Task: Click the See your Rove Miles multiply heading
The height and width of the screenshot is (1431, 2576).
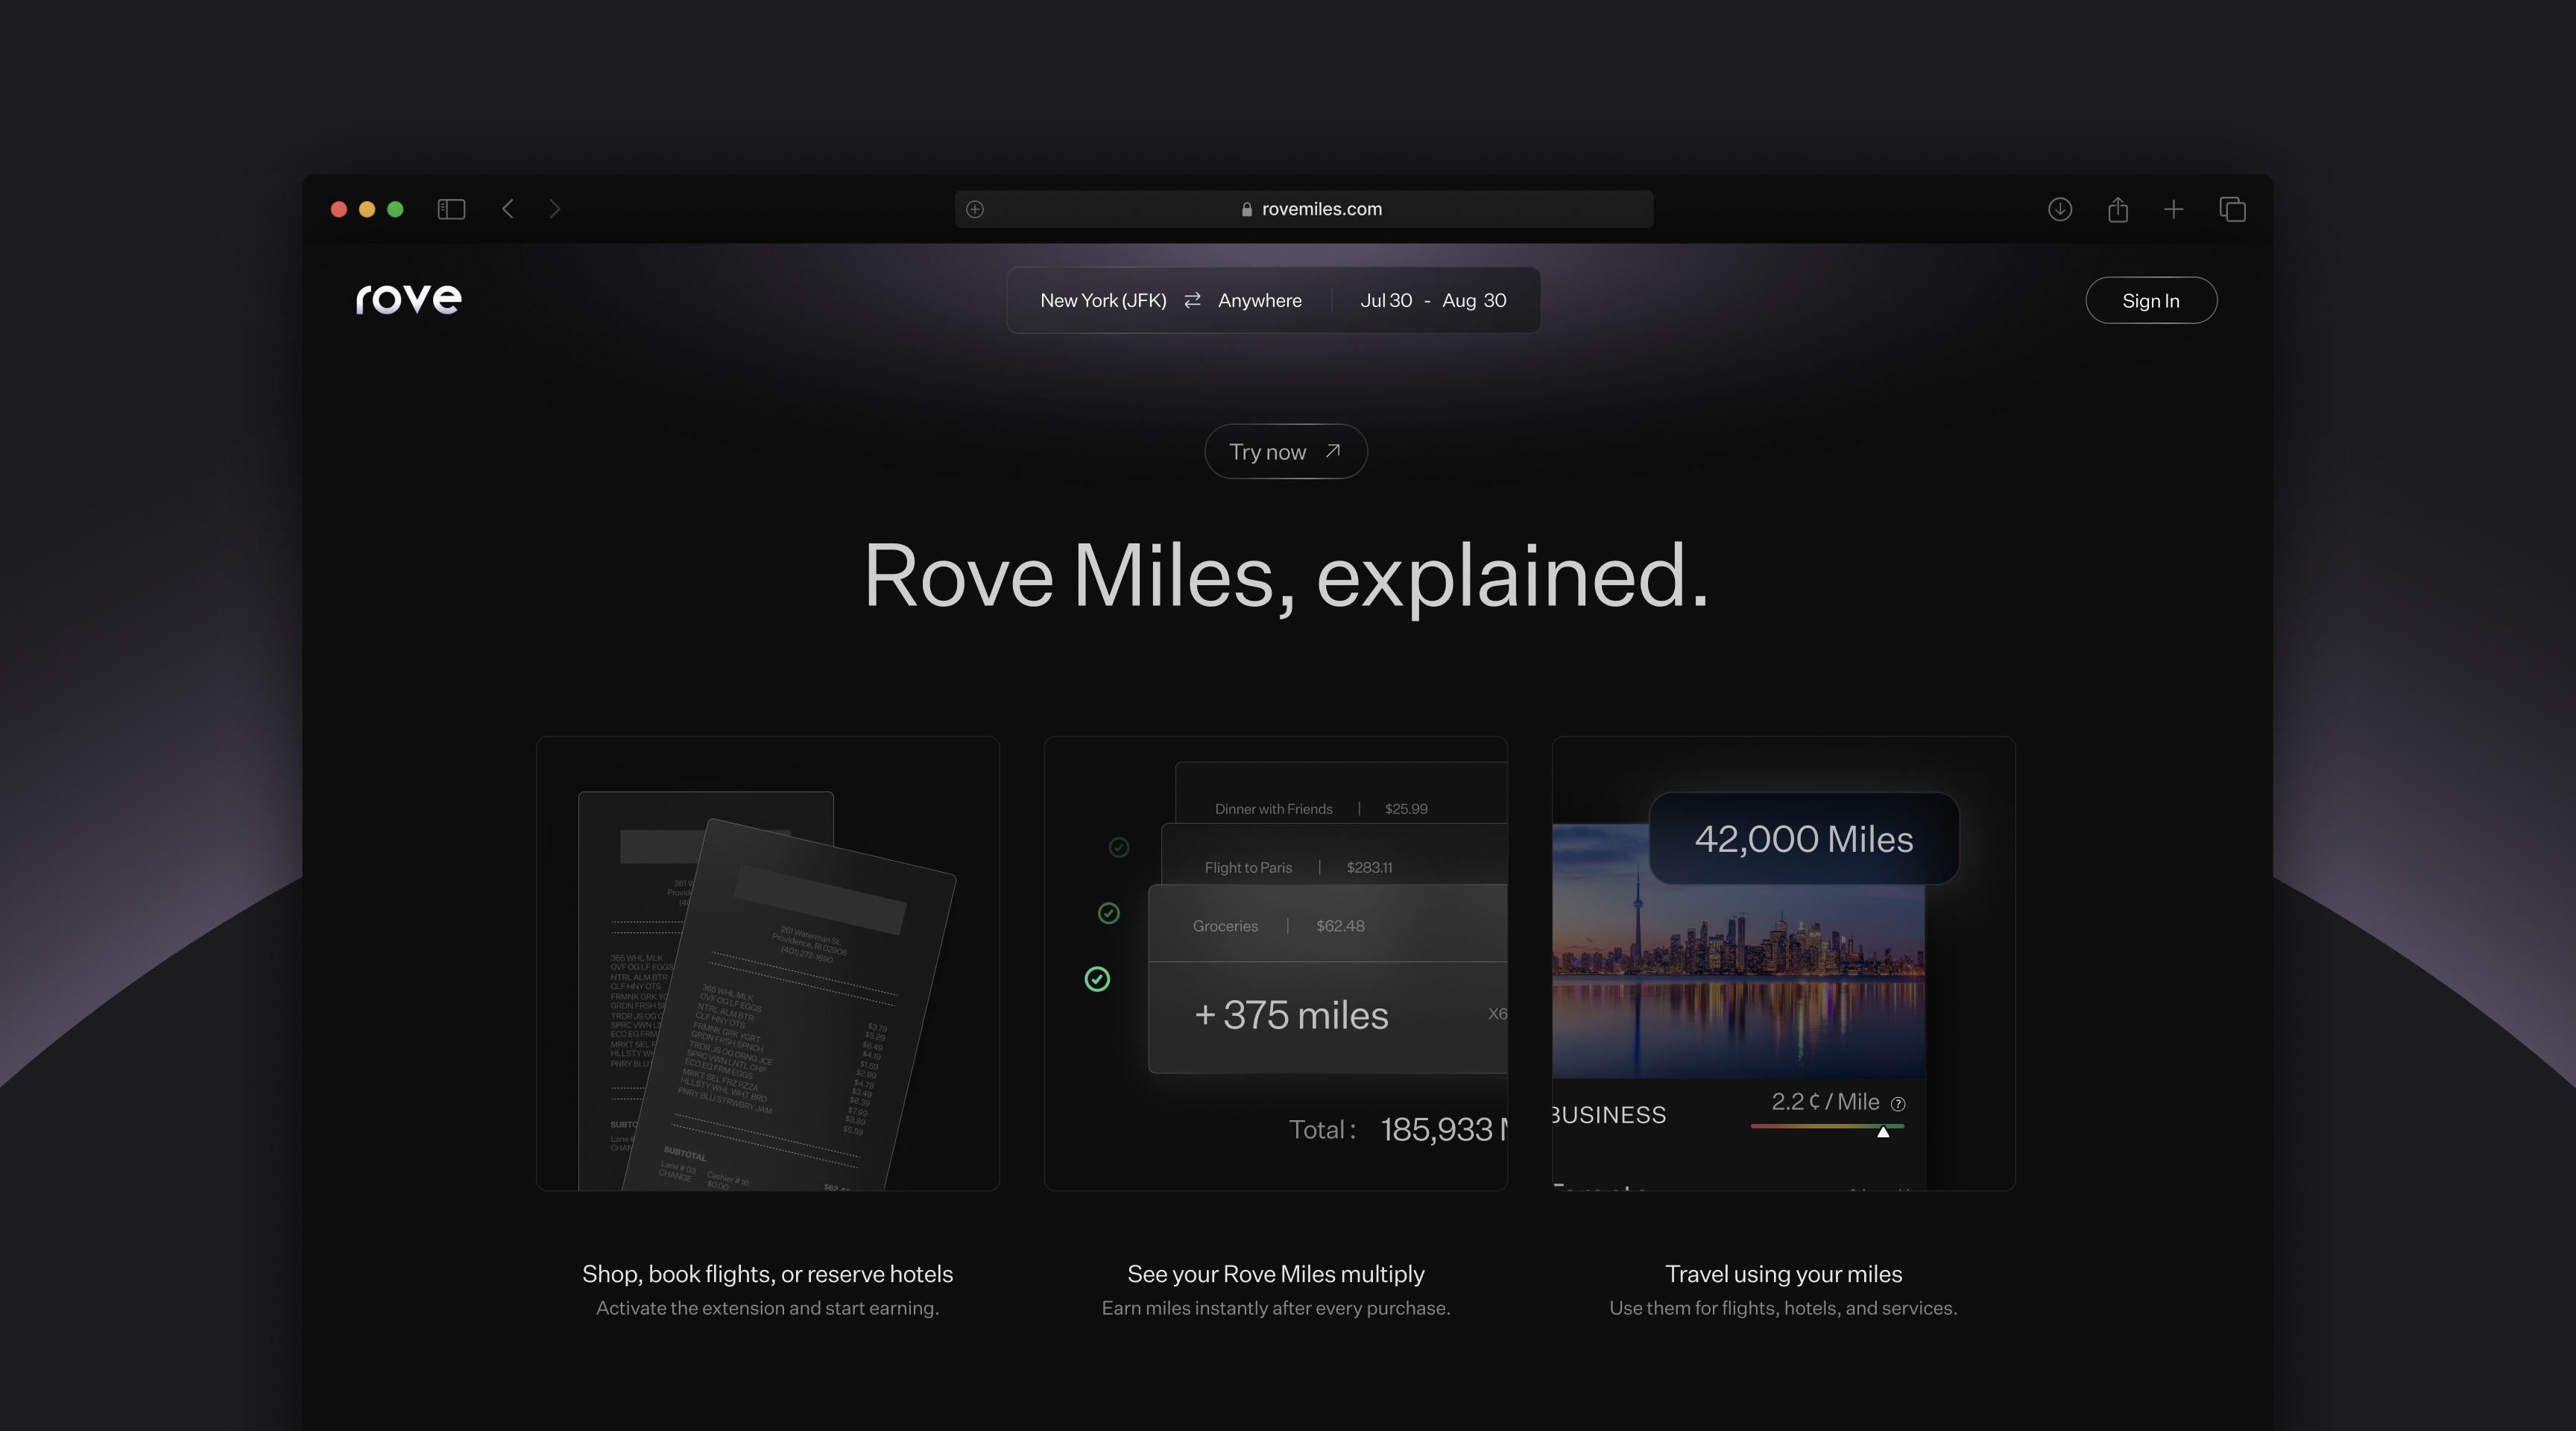Action: pos(1276,1274)
